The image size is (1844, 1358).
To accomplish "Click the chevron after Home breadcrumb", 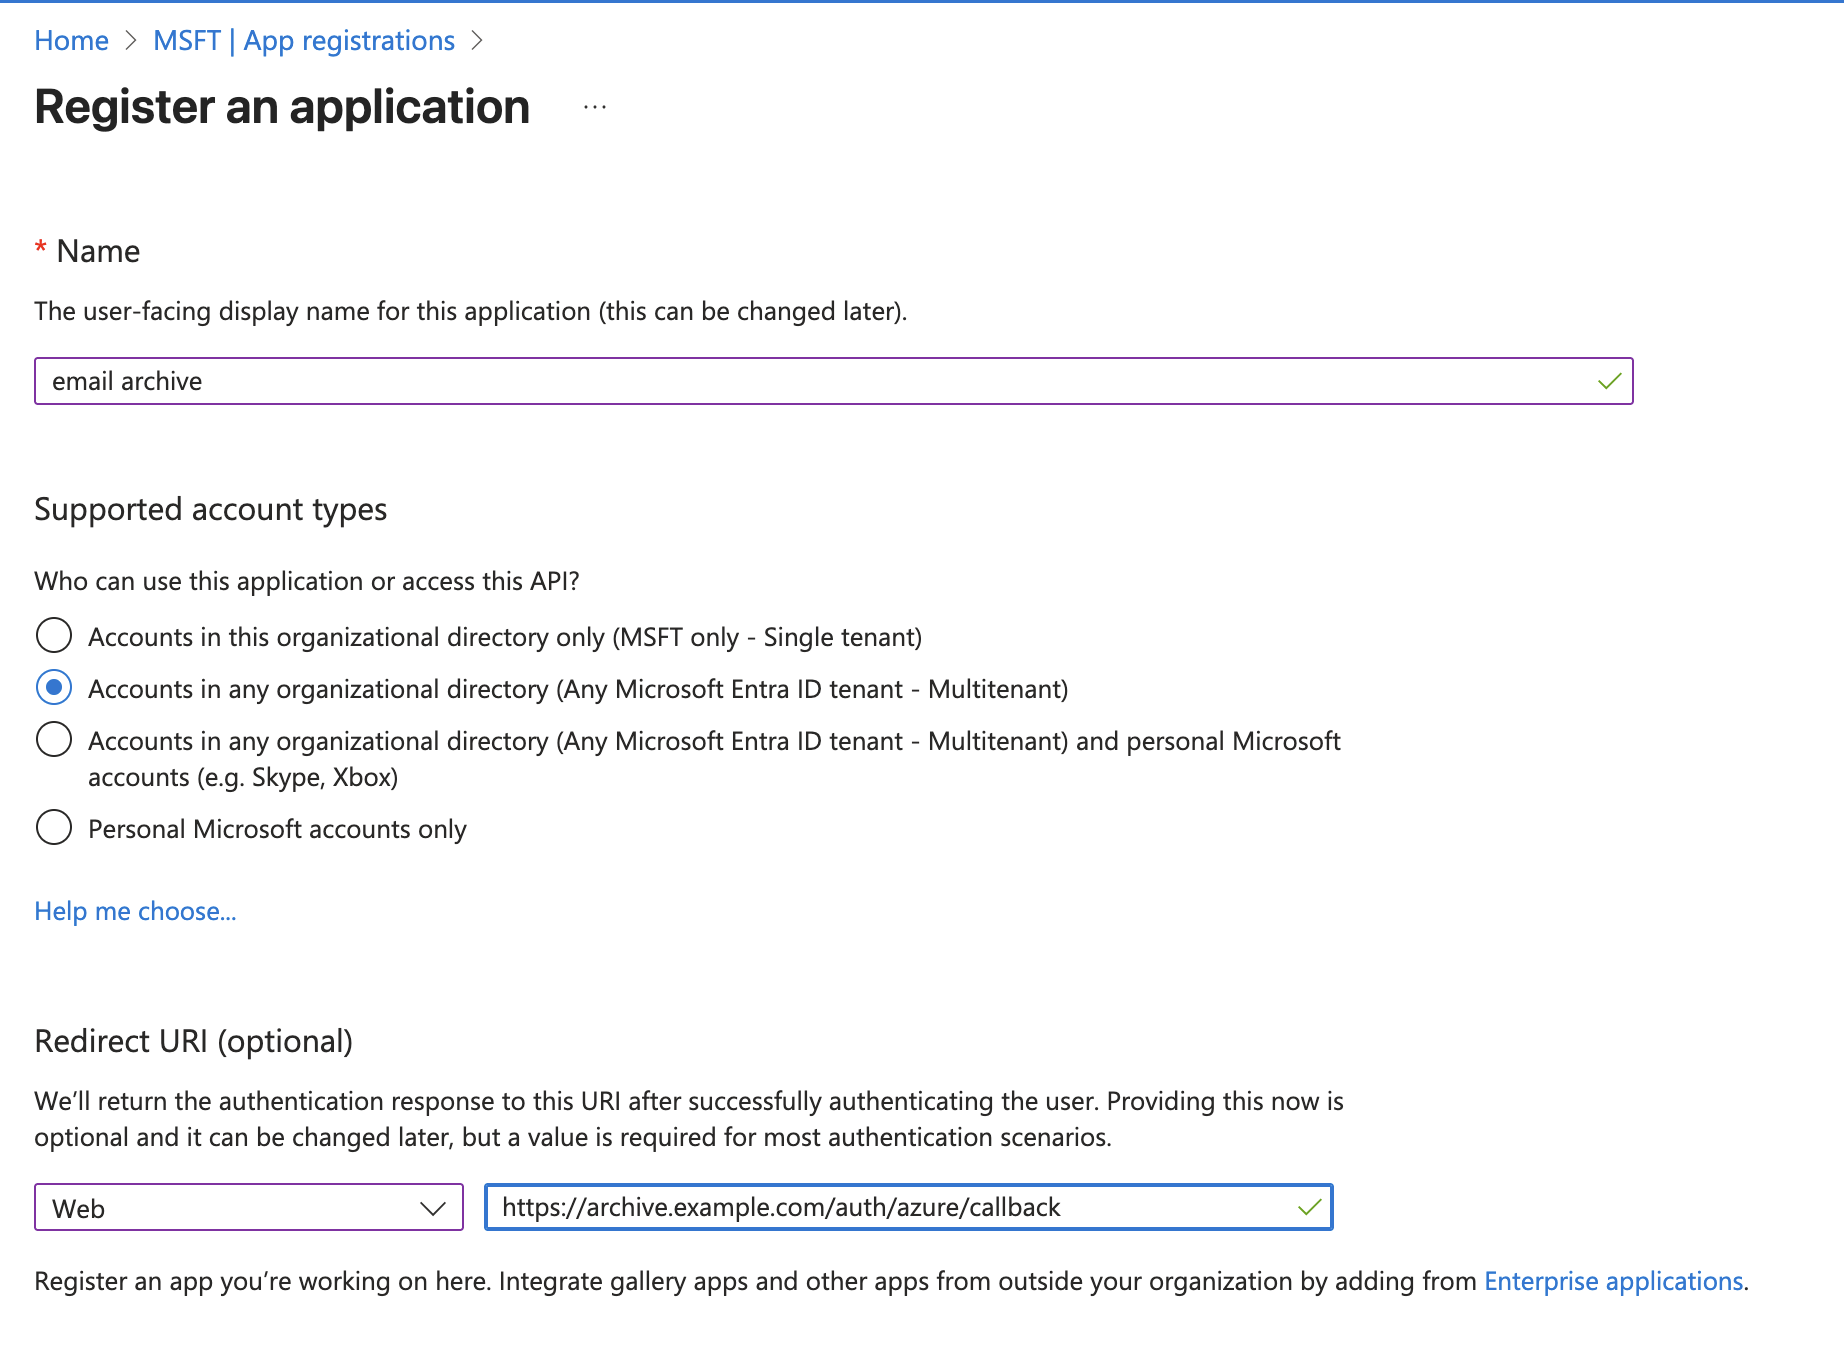I will point(131,41).
